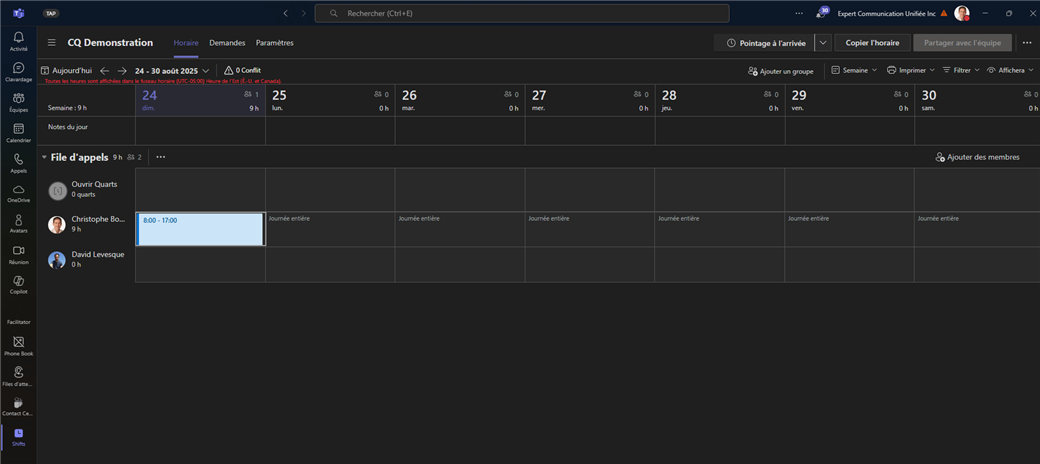The width and height of the screenshot is (1040, 464).
Task: Open Avatars app in sidebar
Action: coord(19,223)
